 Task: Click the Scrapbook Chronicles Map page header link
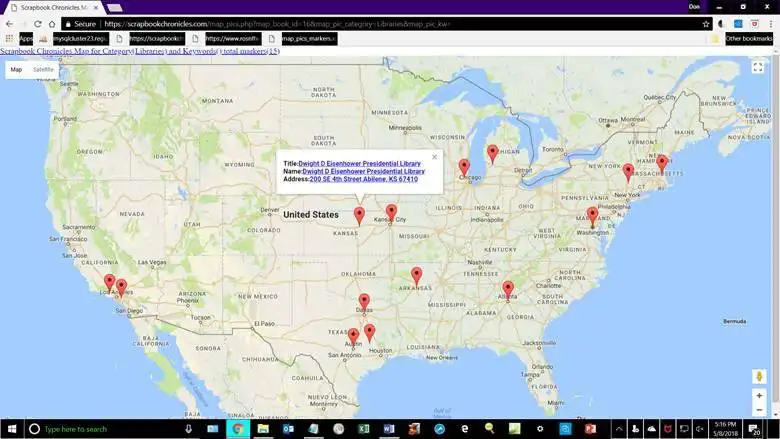140,51
